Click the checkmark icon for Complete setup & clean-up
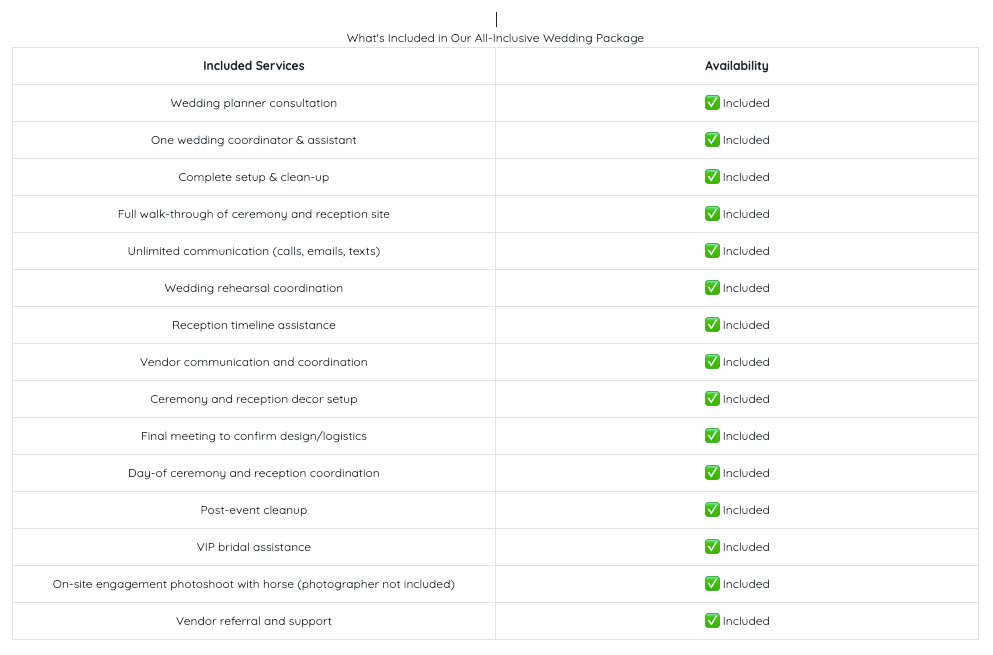Viewport: 993px width, 655px height. [x=712, y=177]
